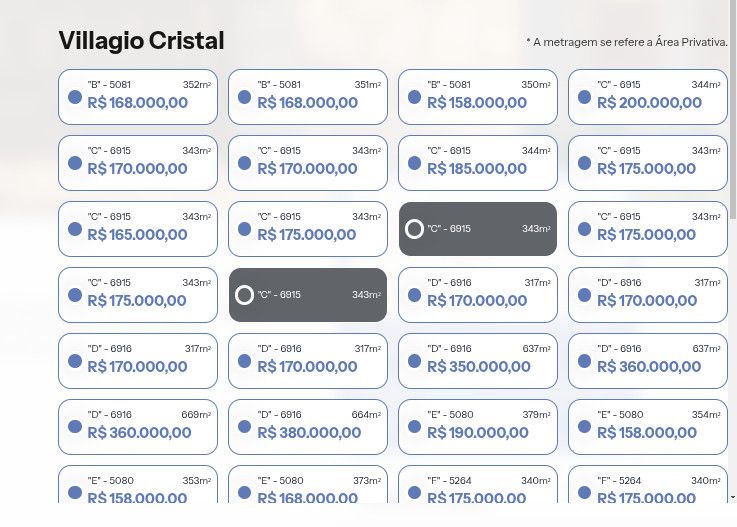737x527 pixels.
Task: Select radio circle of 351m² lot B
Action: [x=245, y=97]
